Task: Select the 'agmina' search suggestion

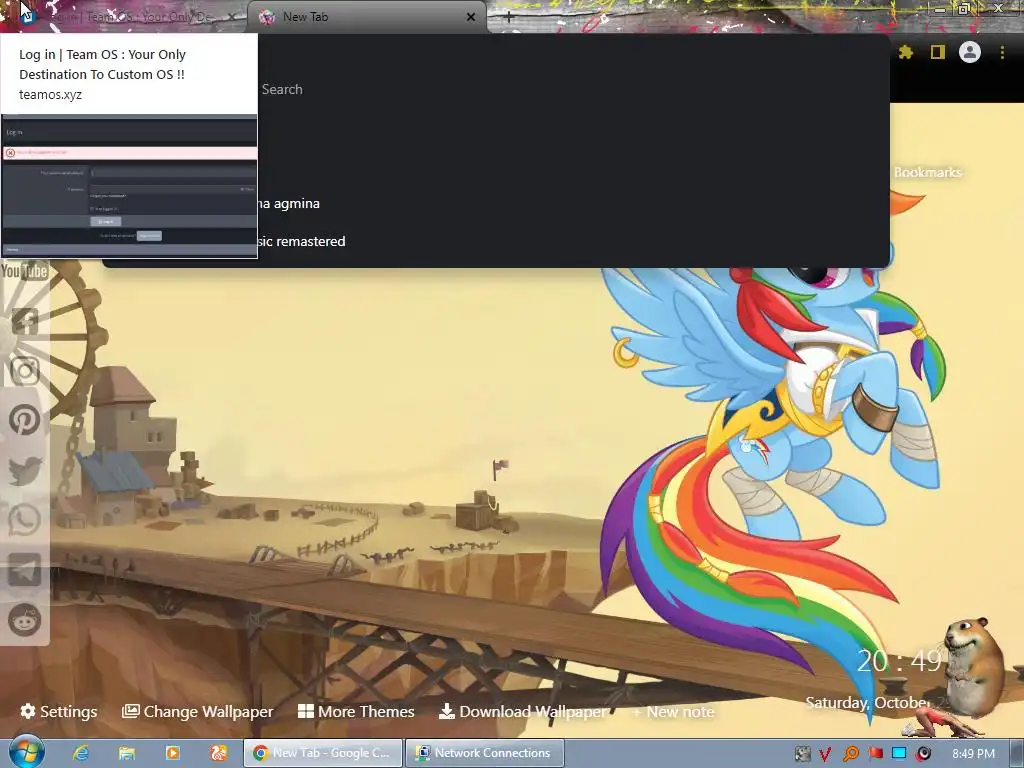Action: point(289,204)
